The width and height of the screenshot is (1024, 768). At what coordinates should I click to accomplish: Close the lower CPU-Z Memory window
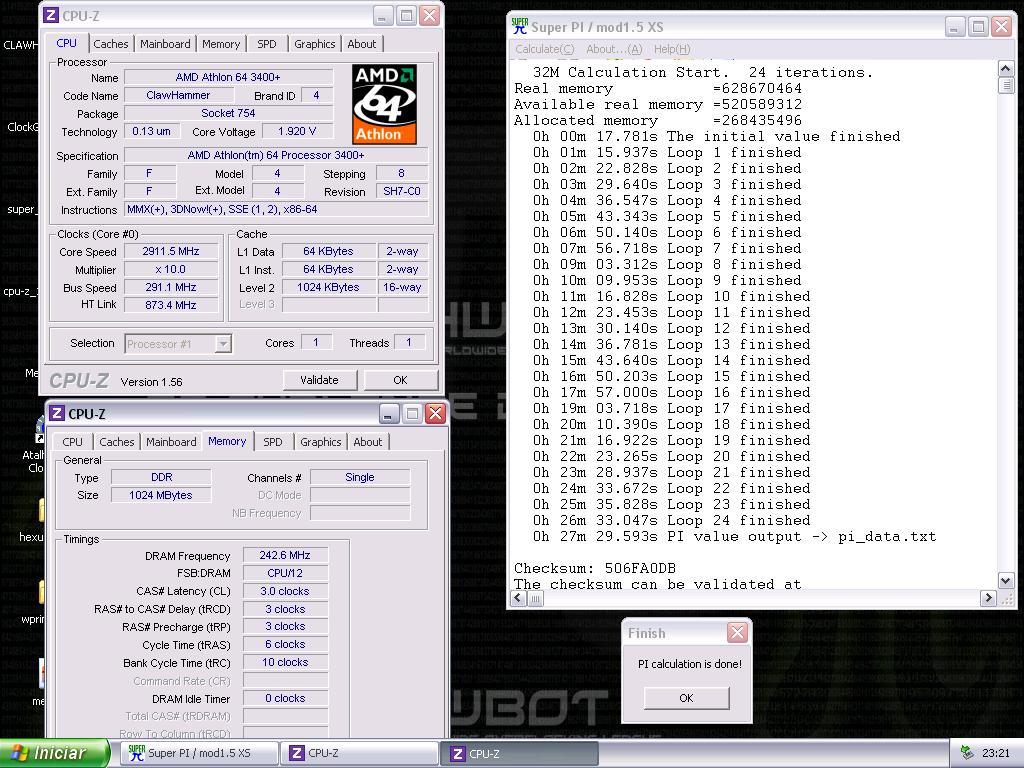[x=435, y=413]
